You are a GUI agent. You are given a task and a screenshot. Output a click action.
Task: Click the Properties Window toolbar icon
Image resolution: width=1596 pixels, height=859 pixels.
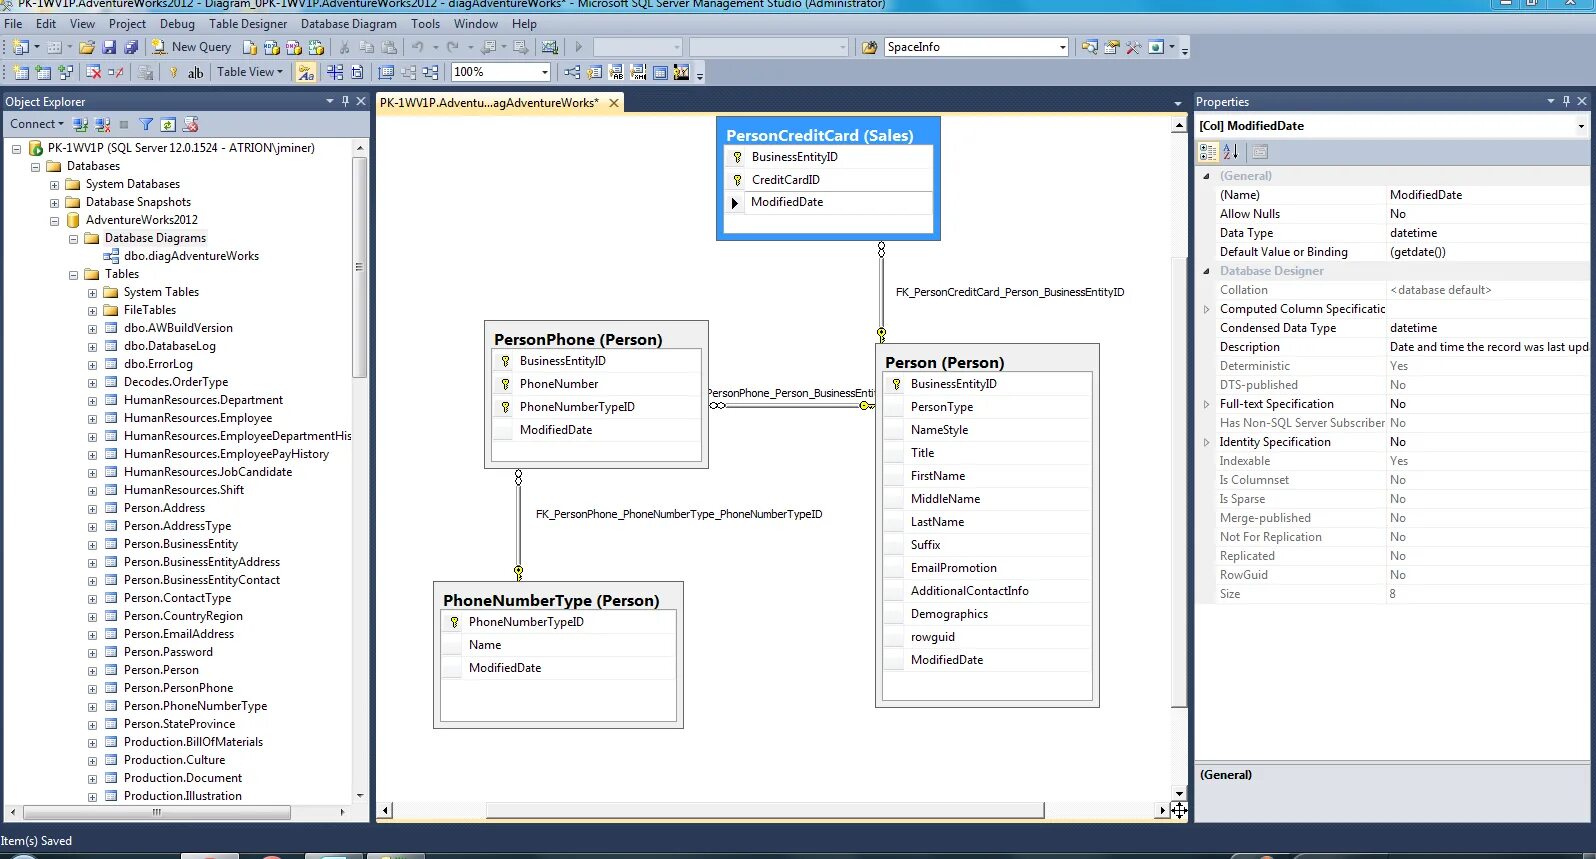coord(1111,47)
